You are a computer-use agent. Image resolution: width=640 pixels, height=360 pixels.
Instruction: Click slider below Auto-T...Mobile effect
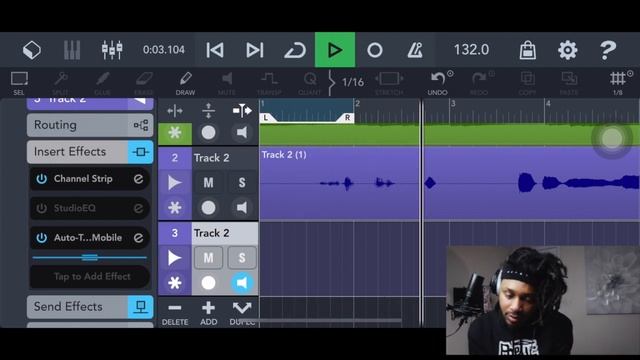click(89, 258)
